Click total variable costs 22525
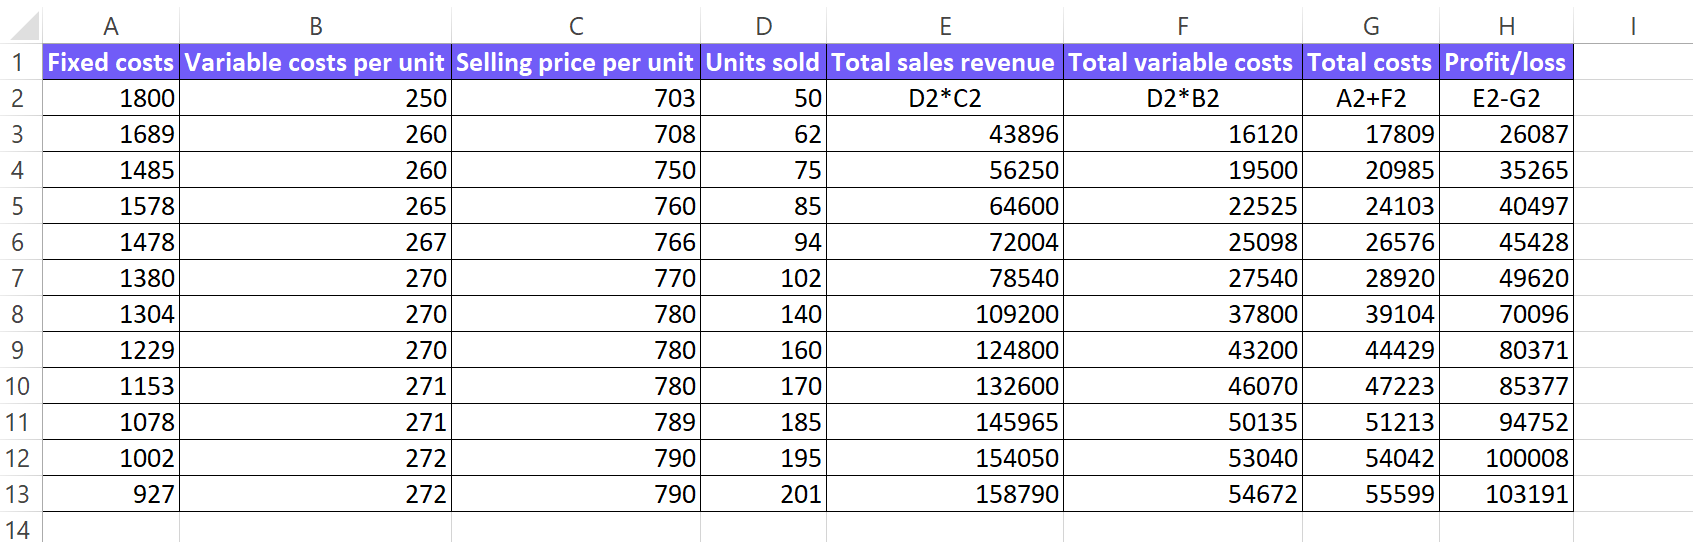 pyautogui.click(x=1183, y=206)
